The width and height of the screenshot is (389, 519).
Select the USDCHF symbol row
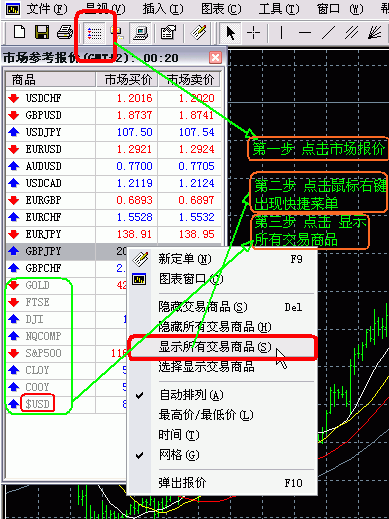pyautogui.click(x=113, y=98)
